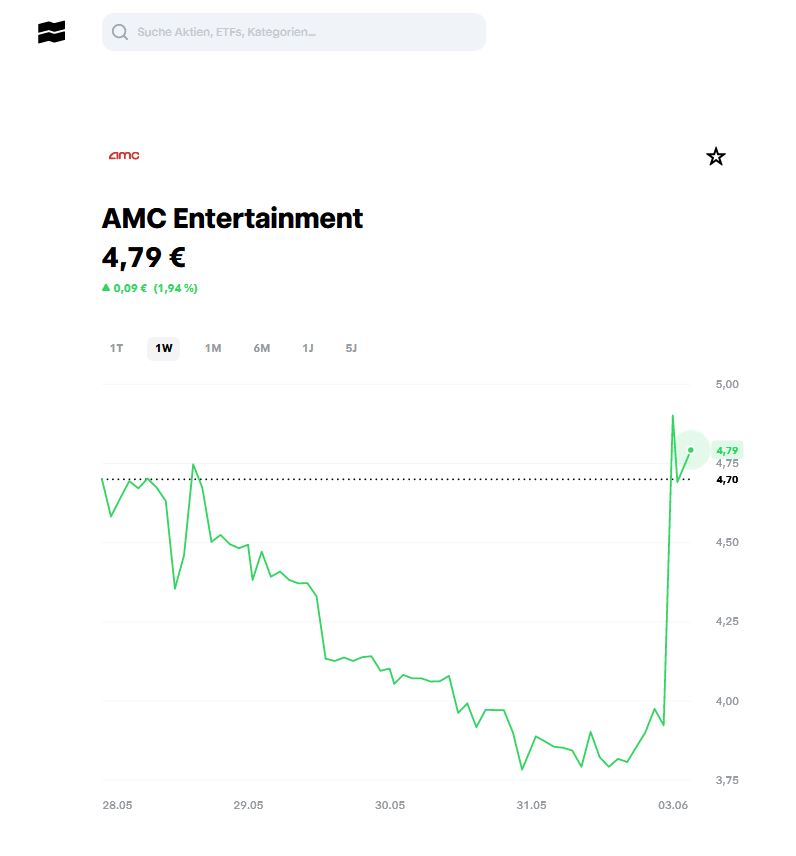This screenshot has height=856, width=796.
Task: Select the 1W time range
Action: click(x=163, y=348)
